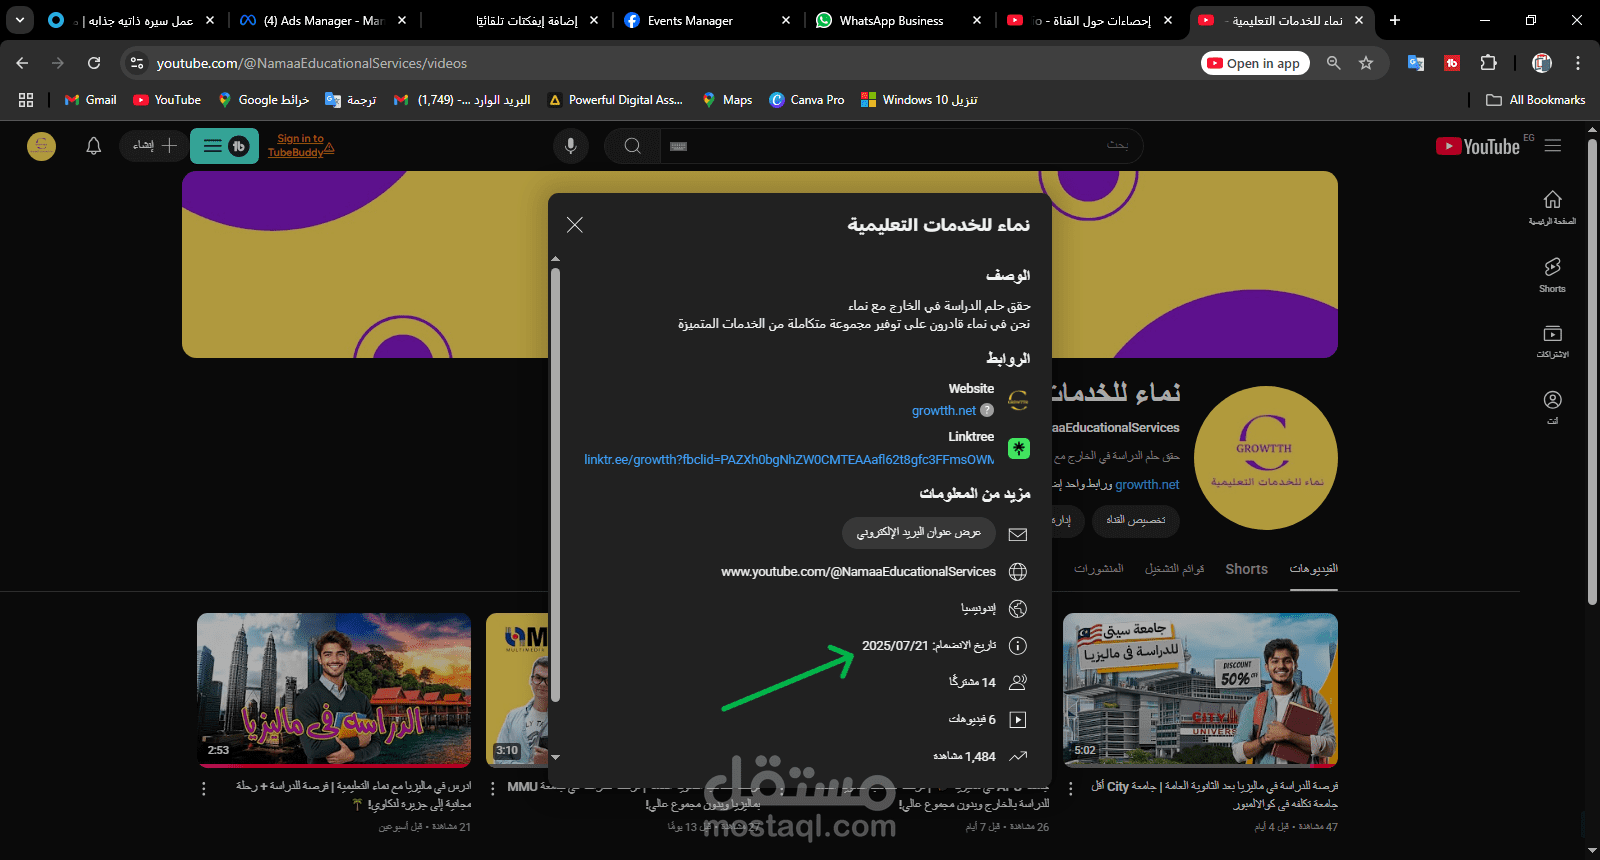Open the account avatar menu
Image resolution: width=1600 pixels, height=860 pixels.
(x=41, y=146)
